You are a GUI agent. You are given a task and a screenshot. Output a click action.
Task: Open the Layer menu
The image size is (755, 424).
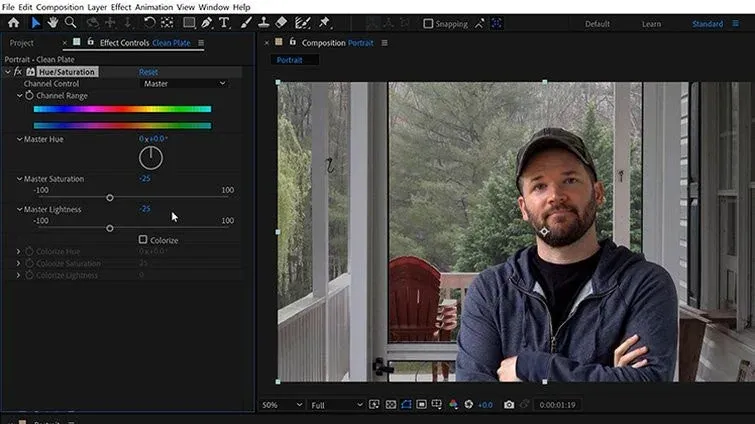pyautogui.click(x=97, y=7)
